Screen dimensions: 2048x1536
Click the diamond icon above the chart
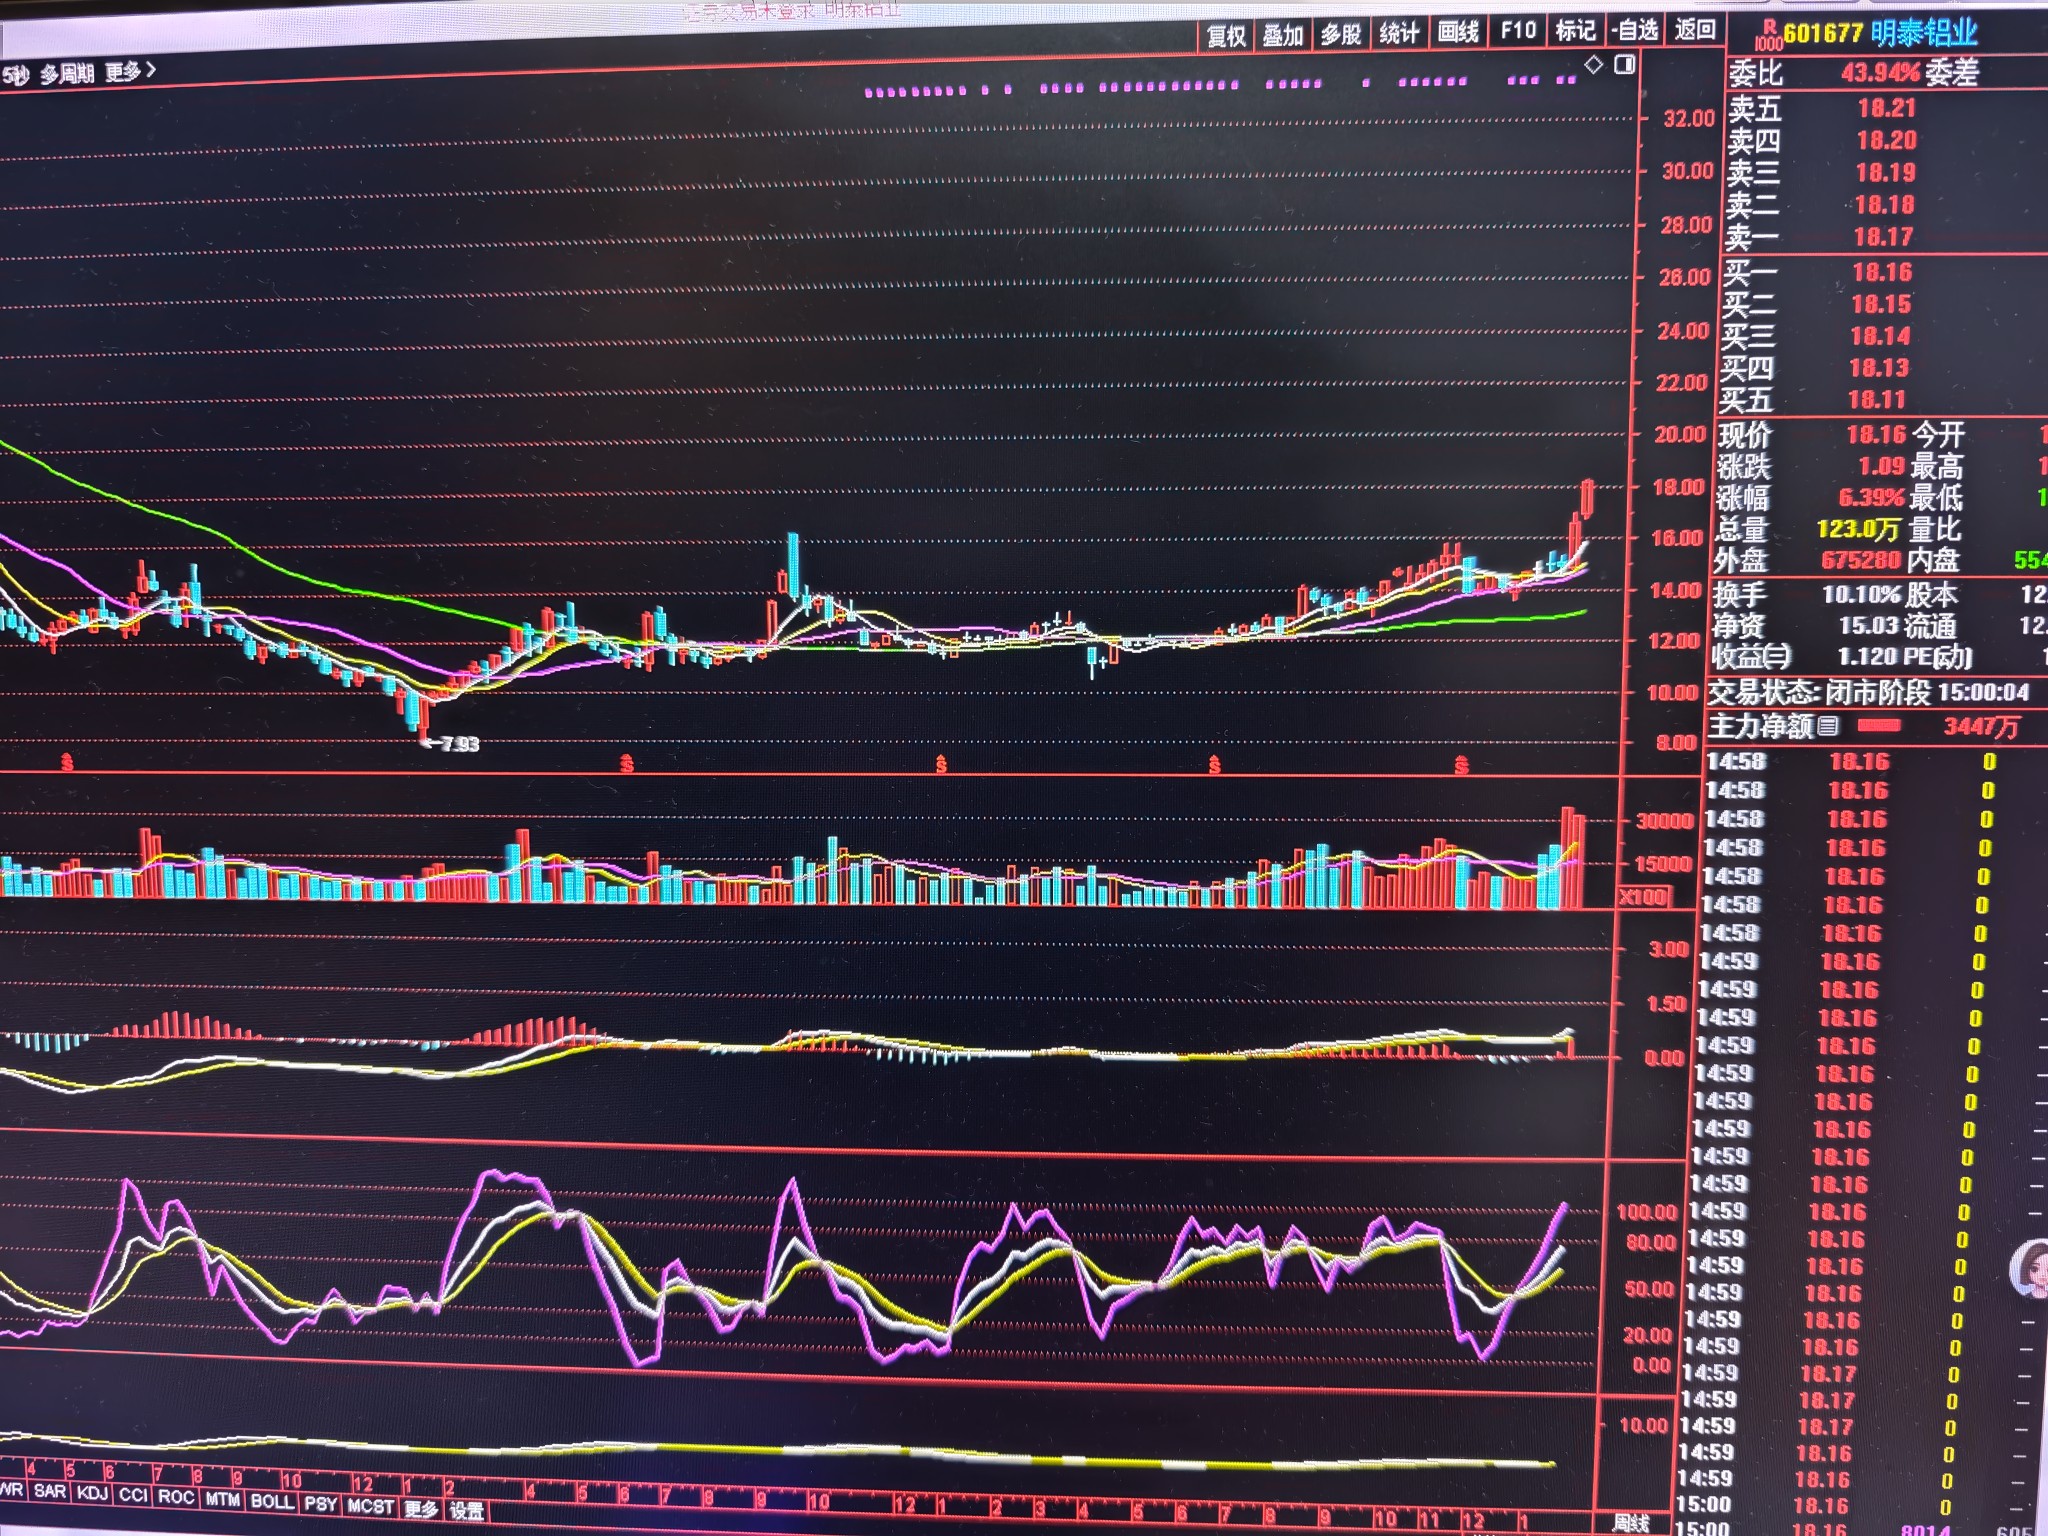(x=1594, y=65)
